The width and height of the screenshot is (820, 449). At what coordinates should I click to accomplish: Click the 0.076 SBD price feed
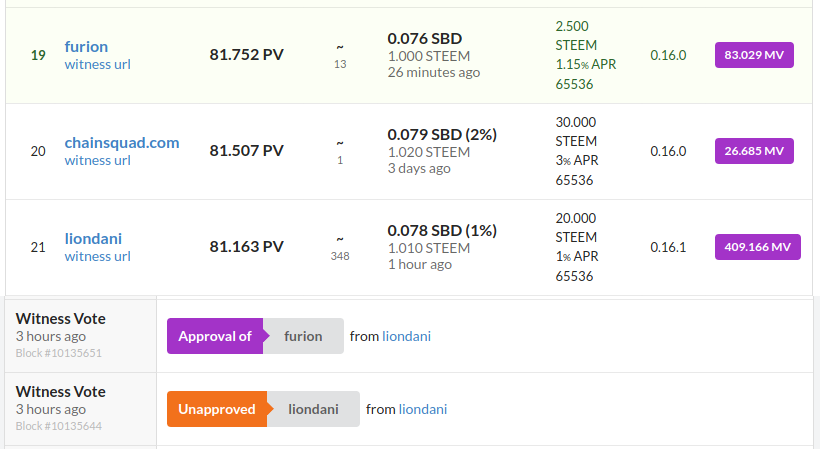[425, 39]
